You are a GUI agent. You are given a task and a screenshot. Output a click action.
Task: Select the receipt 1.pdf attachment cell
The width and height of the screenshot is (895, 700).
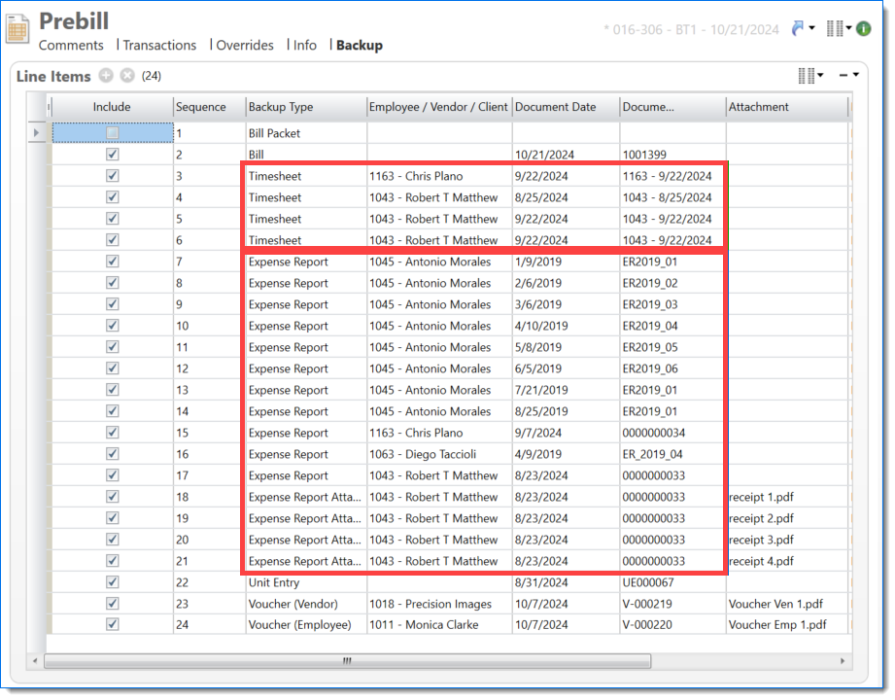[762, 497]
